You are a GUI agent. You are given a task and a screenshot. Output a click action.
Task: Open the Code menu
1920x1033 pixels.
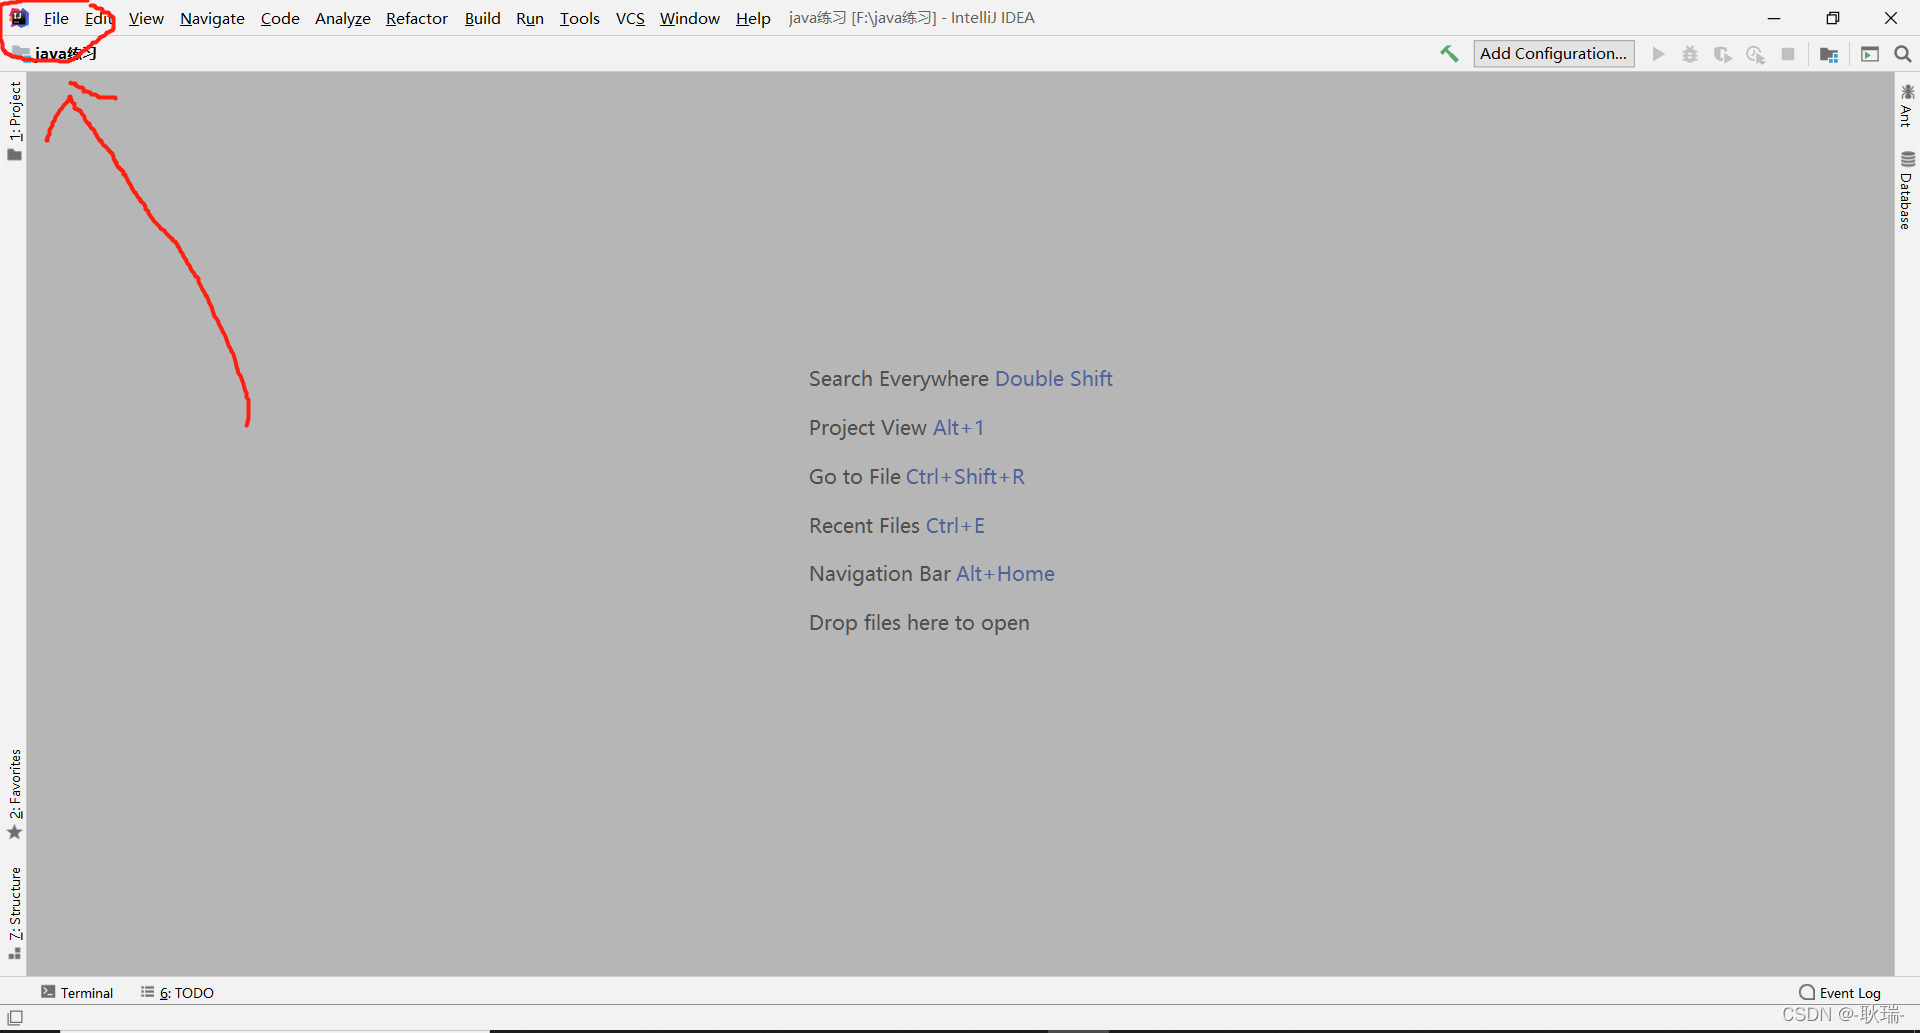280,18
